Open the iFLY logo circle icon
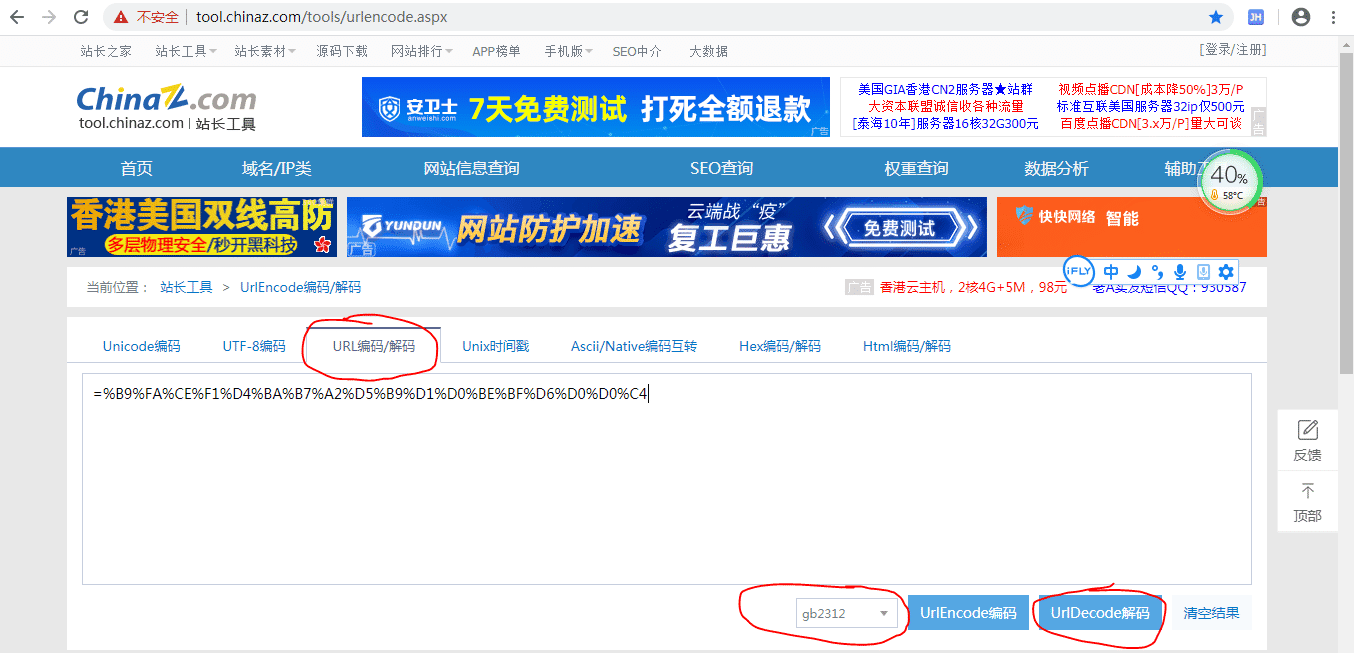This screenshot has height=653, width=1354. coord(1079,271)
